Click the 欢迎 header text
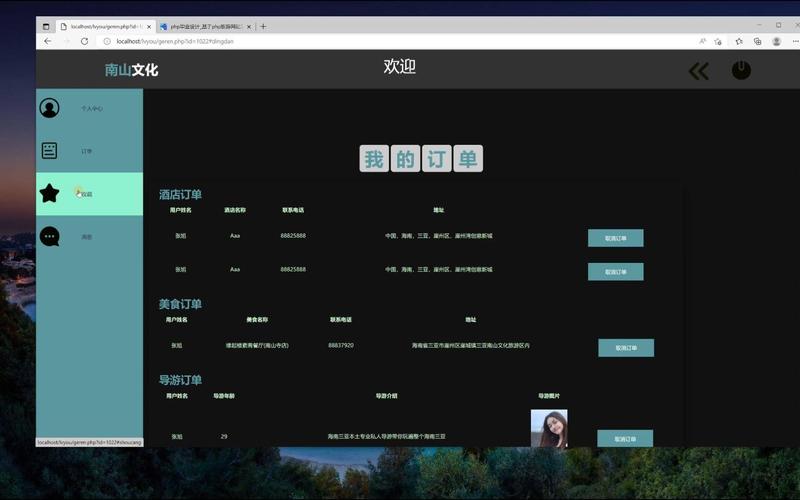Image resolution: width=800 pixels, height=500 pixels. 399,66
